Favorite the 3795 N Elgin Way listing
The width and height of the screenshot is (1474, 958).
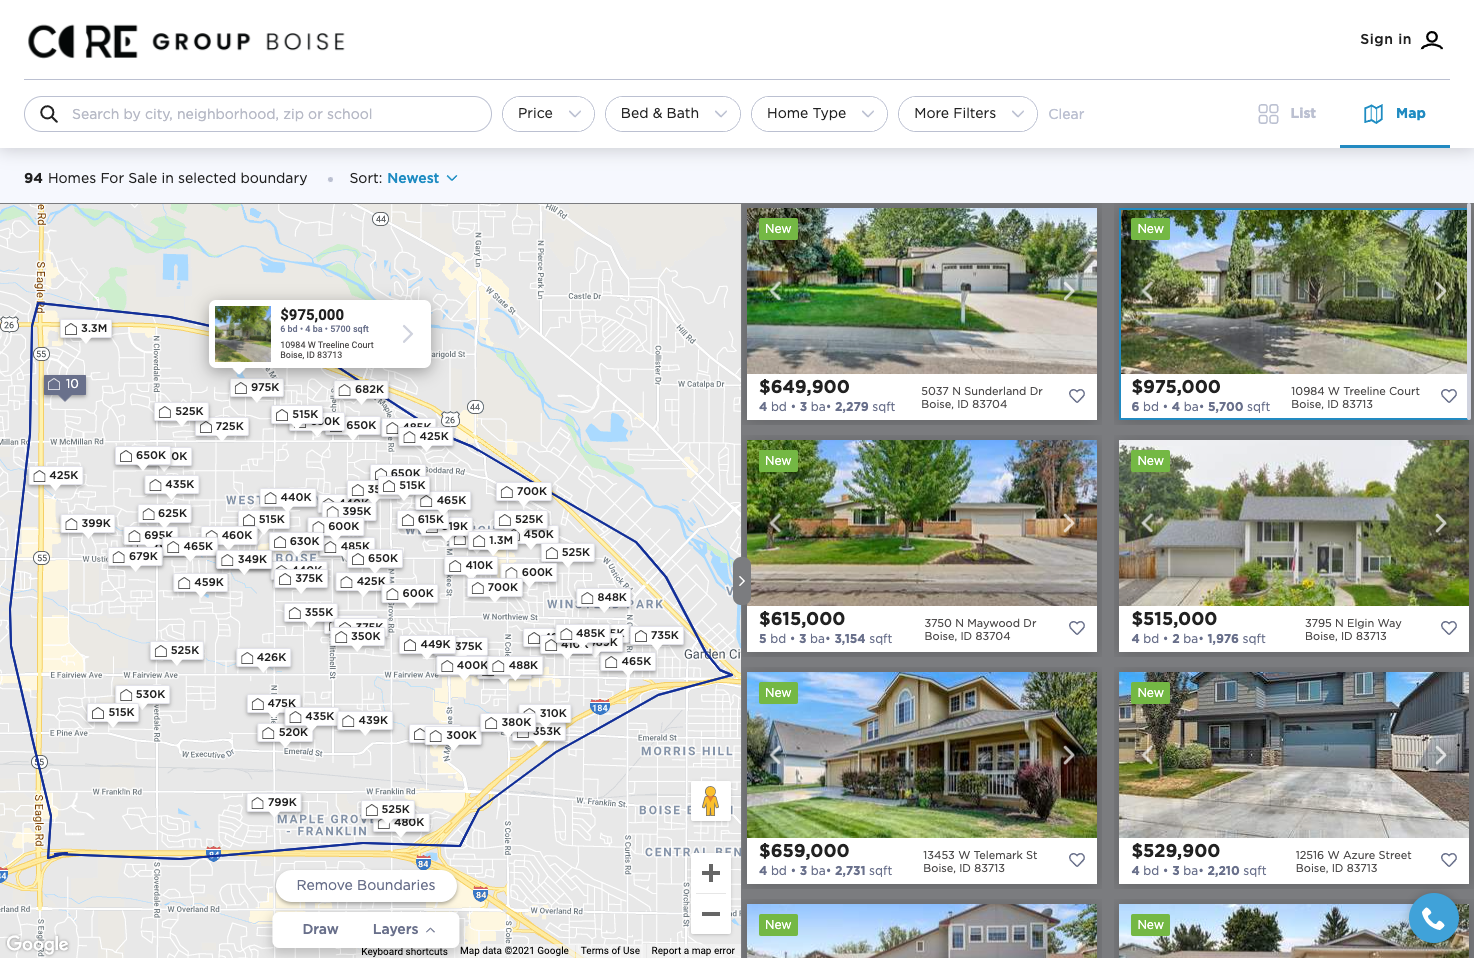tap(1448, 628)
